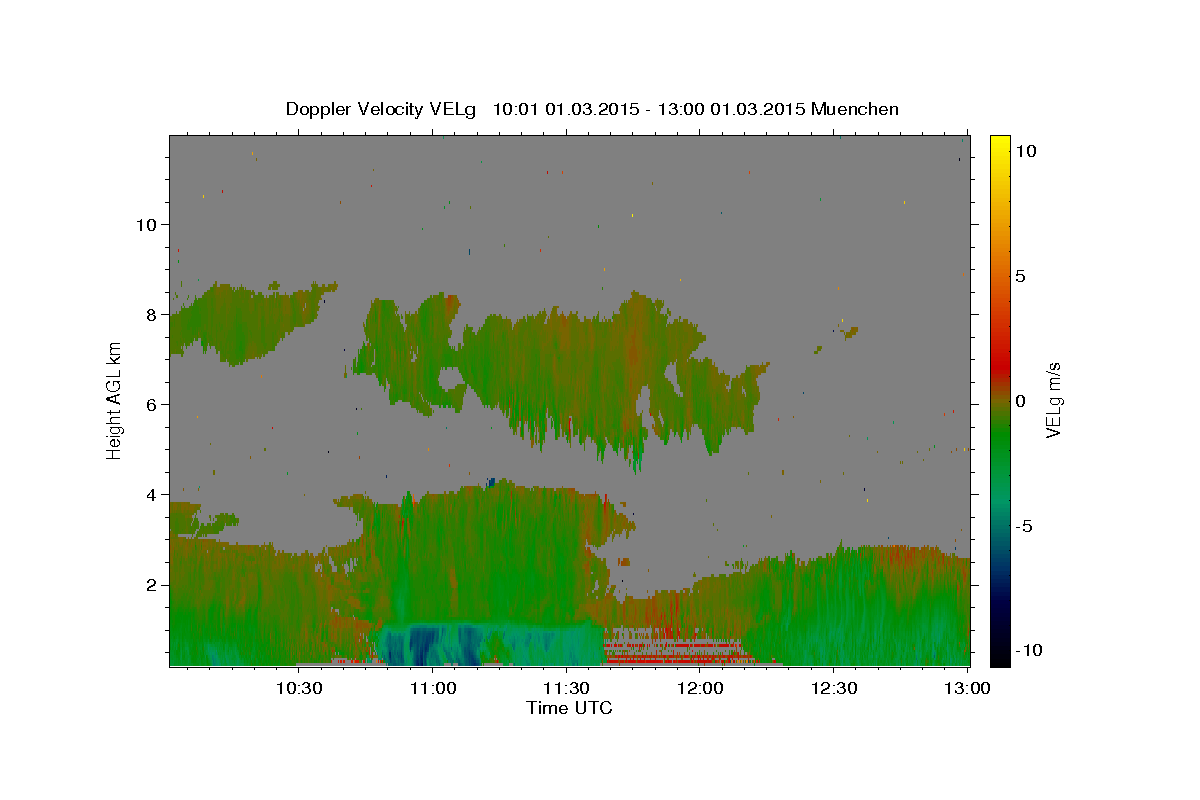Image resolution: width=1200 pixels, height=800 pixels.
Task: Click the height tick label 6
Action: point(151,404)
